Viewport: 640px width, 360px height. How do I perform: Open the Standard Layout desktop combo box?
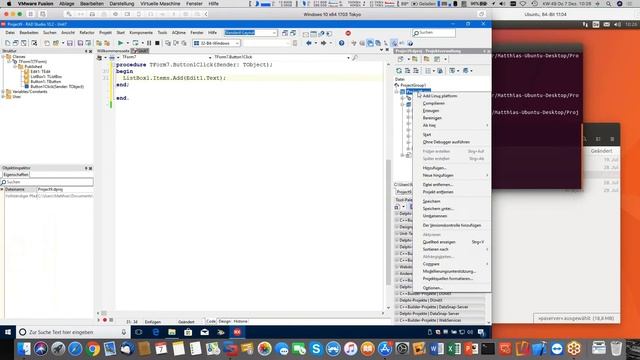pos(251,33)
